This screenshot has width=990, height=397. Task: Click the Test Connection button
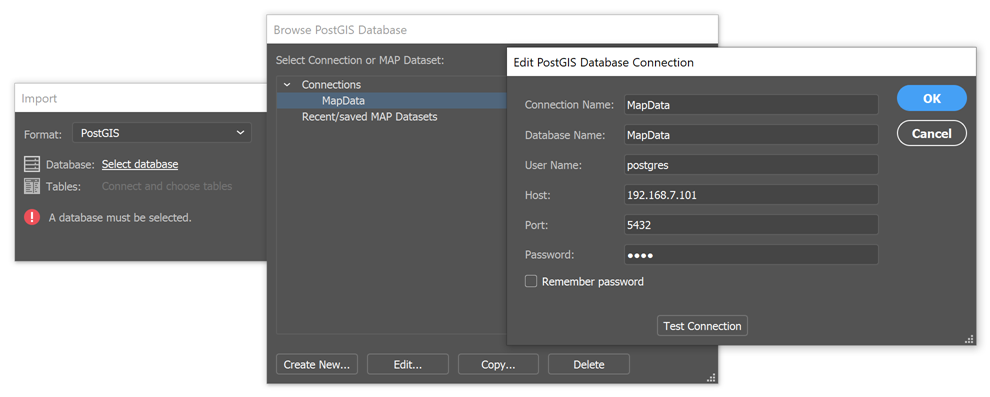(702, 326)
